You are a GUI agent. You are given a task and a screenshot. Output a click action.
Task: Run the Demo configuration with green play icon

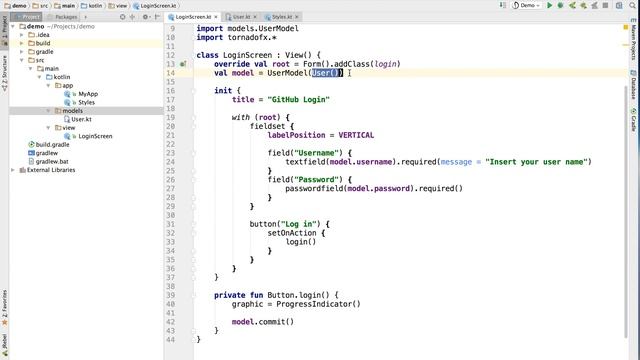(549, 5)
